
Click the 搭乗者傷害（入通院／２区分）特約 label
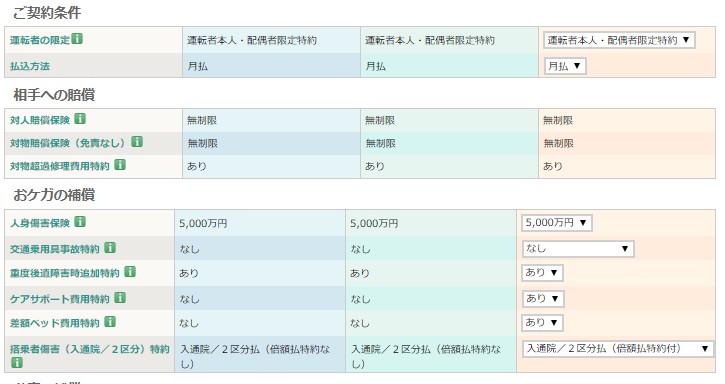pos(90,349)
